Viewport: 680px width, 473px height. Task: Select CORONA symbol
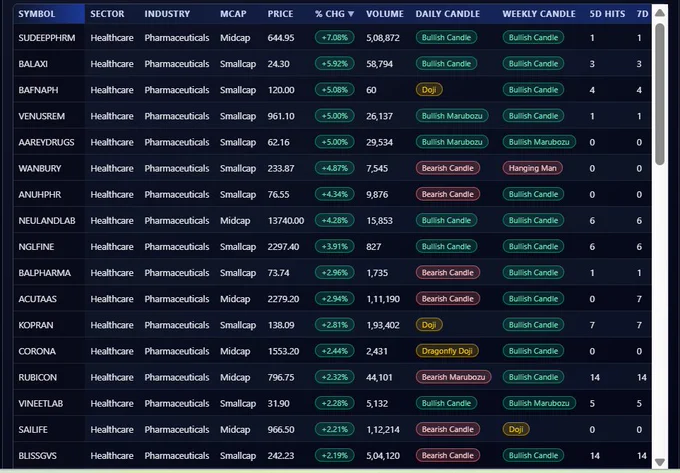[x=37, y=351]
